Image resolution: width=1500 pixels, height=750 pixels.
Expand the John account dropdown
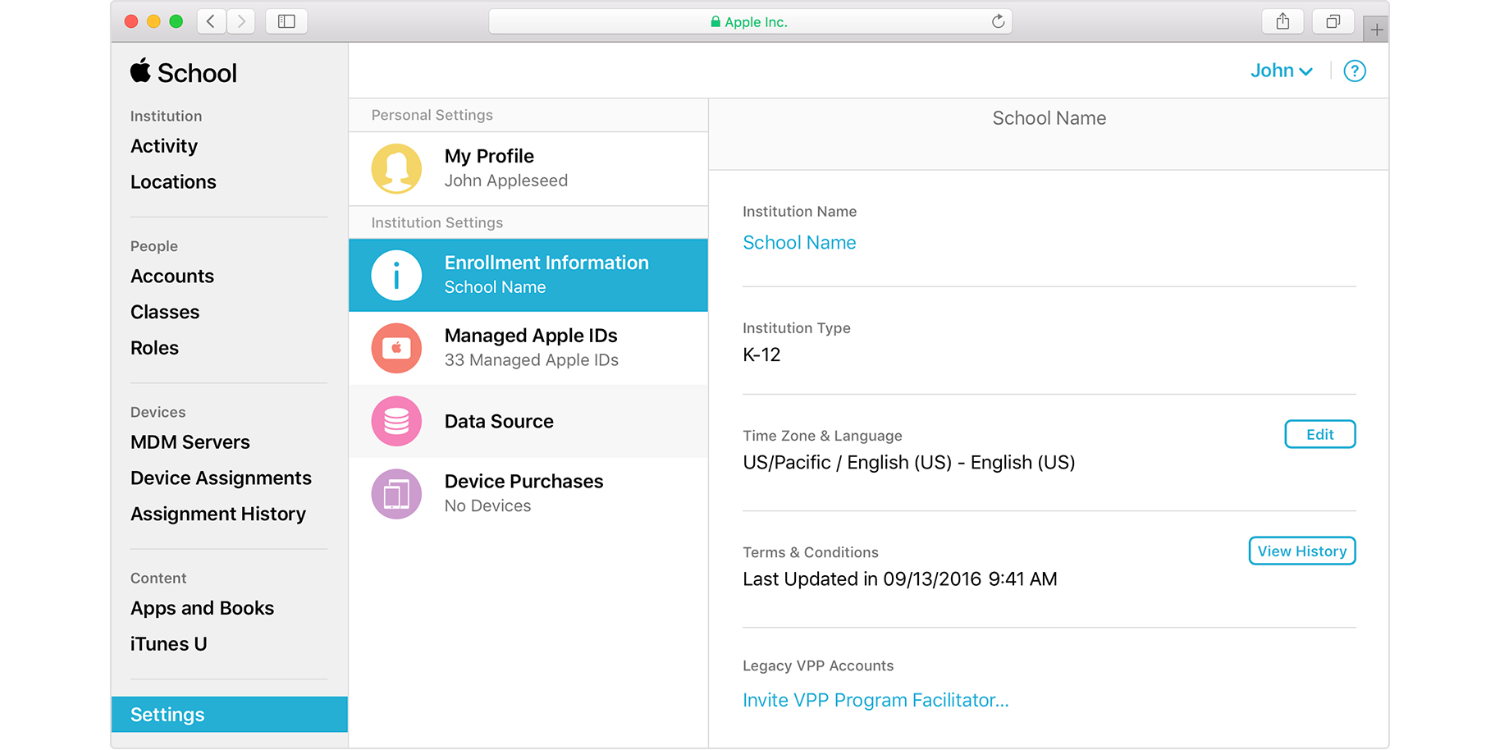tap(1281, 71)
